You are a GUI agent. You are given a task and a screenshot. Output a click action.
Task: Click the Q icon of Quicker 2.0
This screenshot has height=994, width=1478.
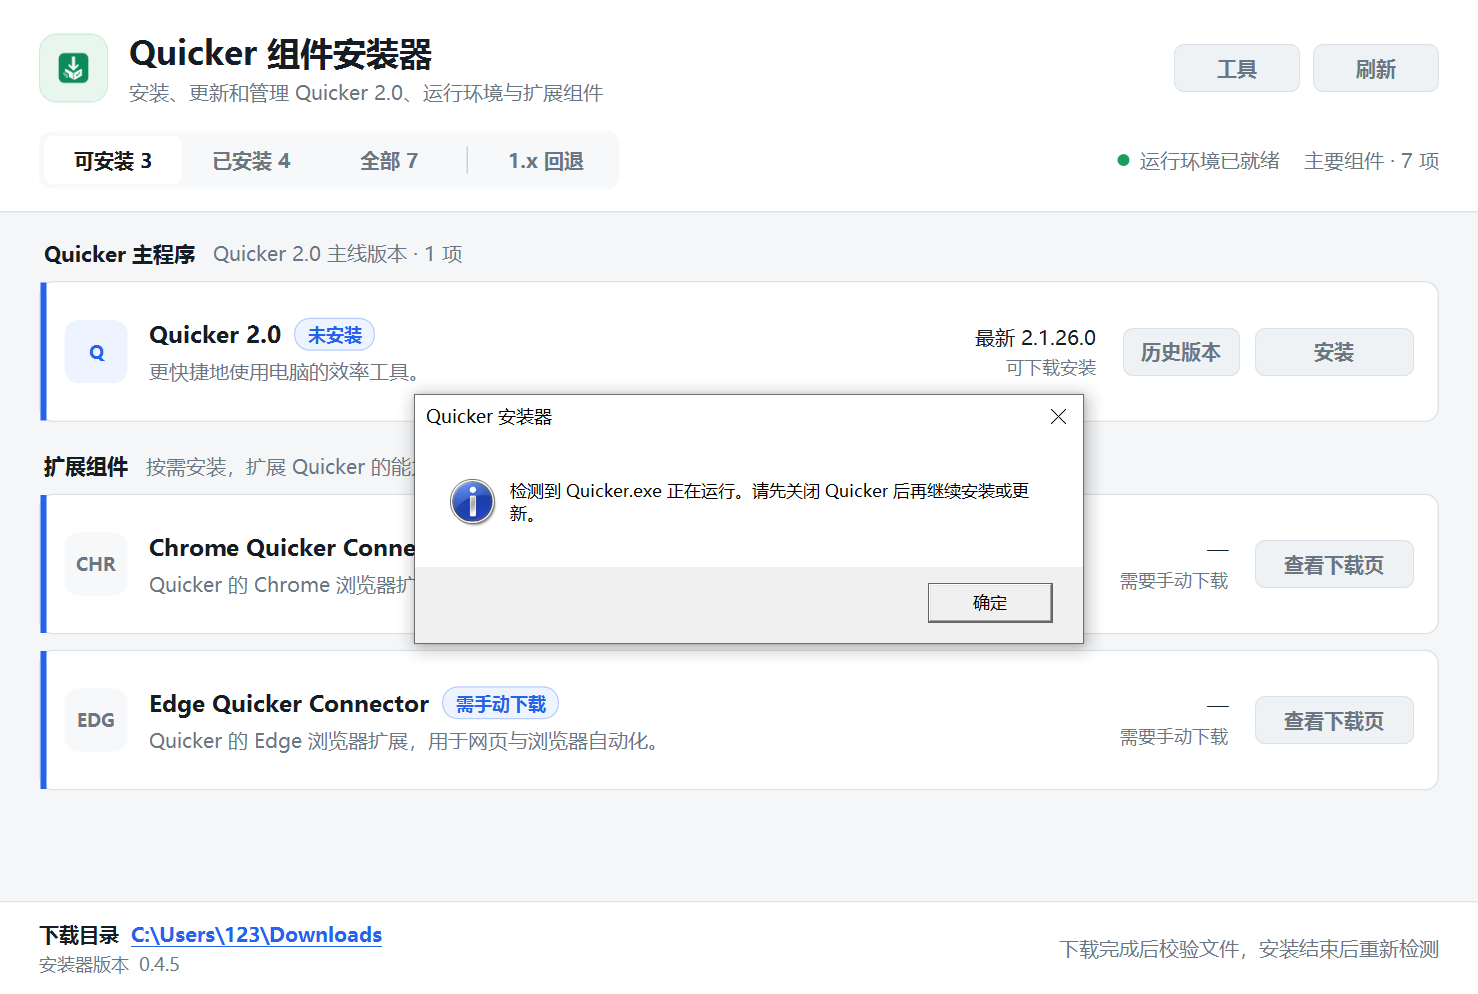[96, 352]
